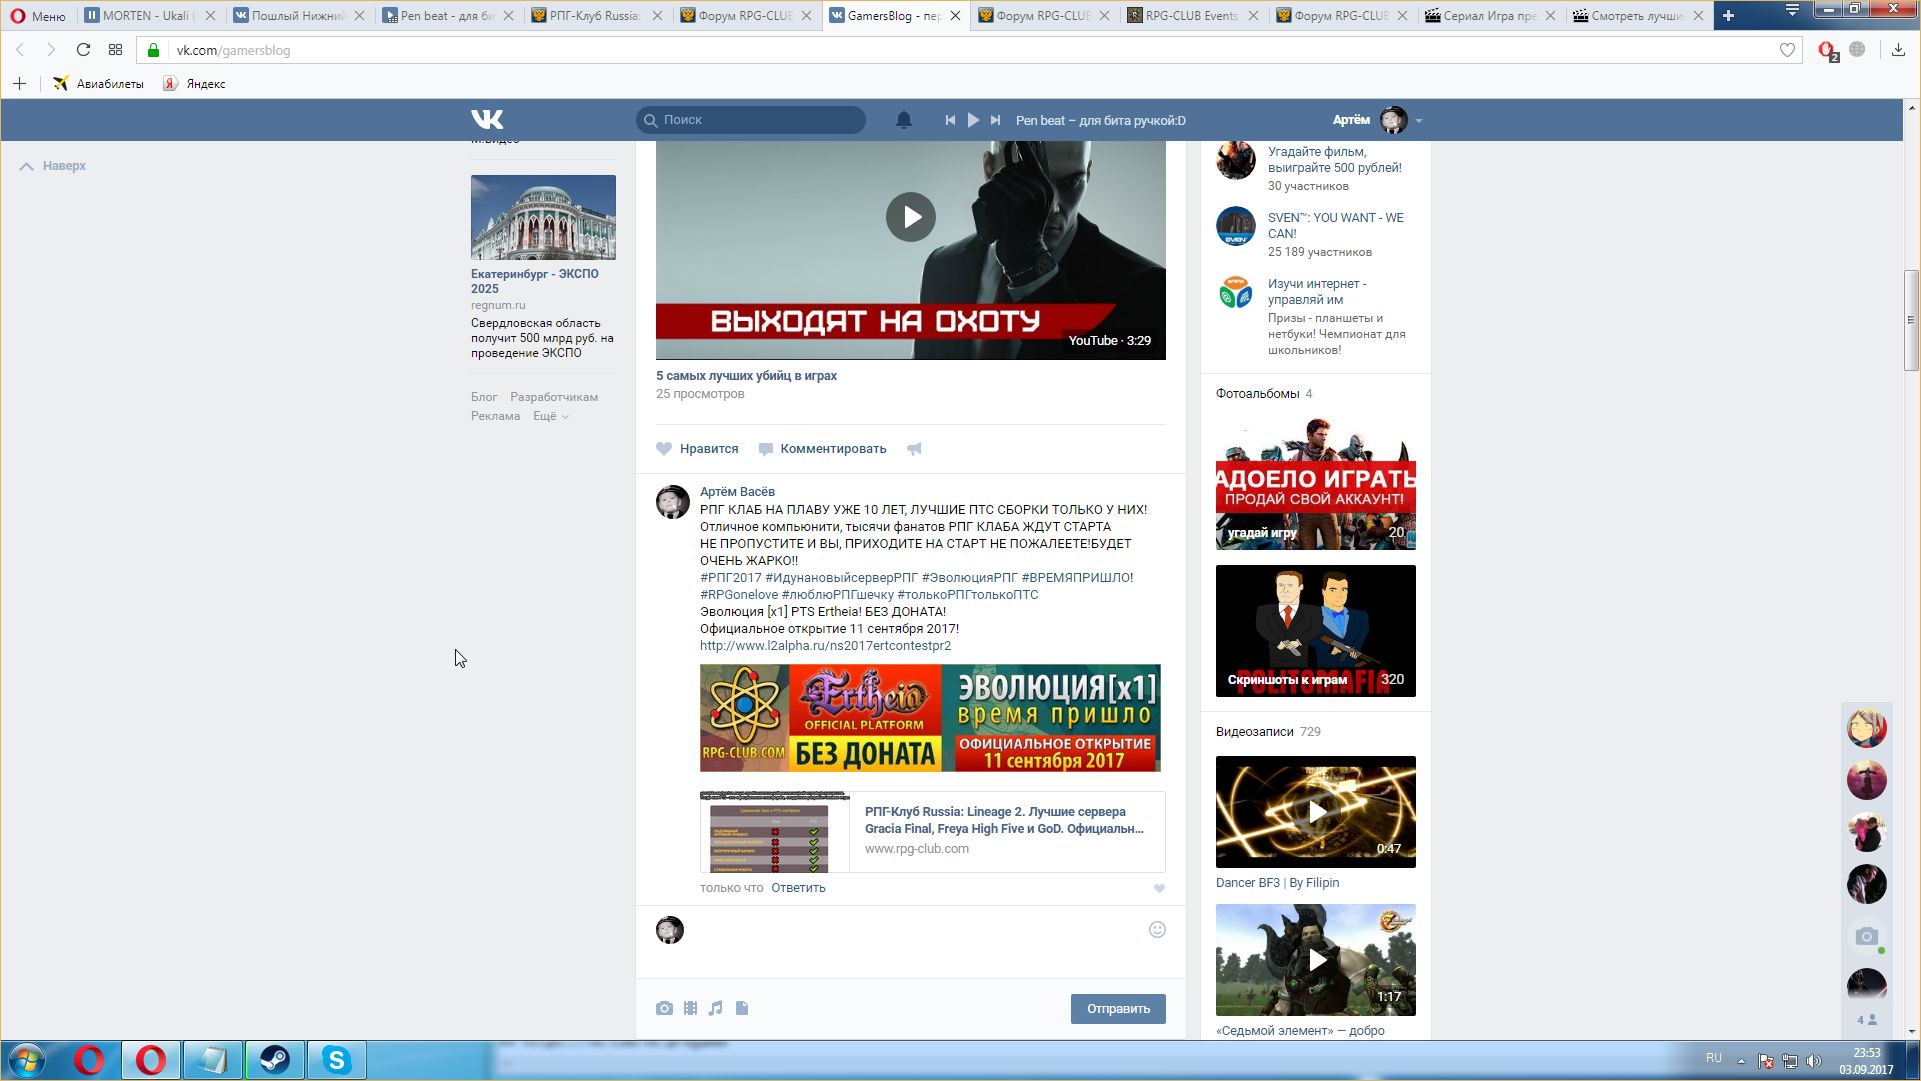Play the Седьмой элемент video thumbnail
This screenshot has width=1921, height=1081.
point(1315,960)
